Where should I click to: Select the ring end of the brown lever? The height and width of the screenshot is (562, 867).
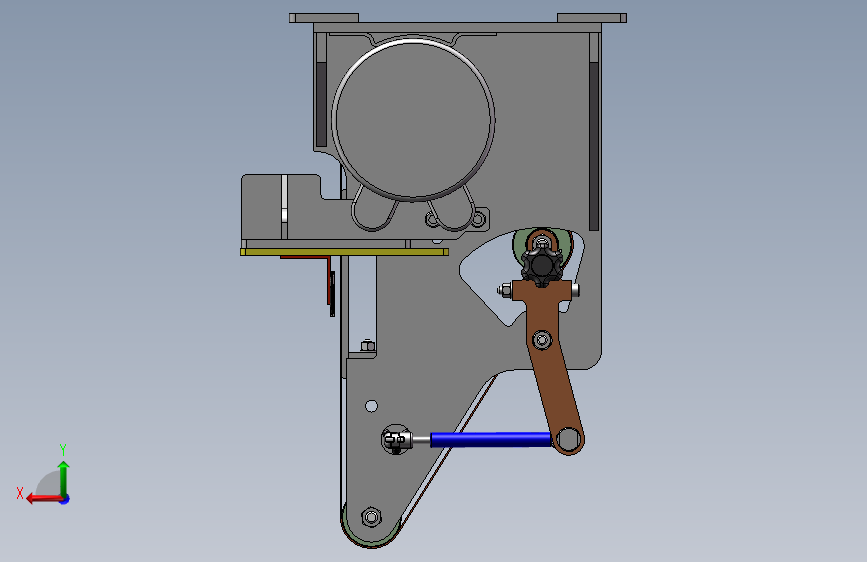[x=567, y=440]
